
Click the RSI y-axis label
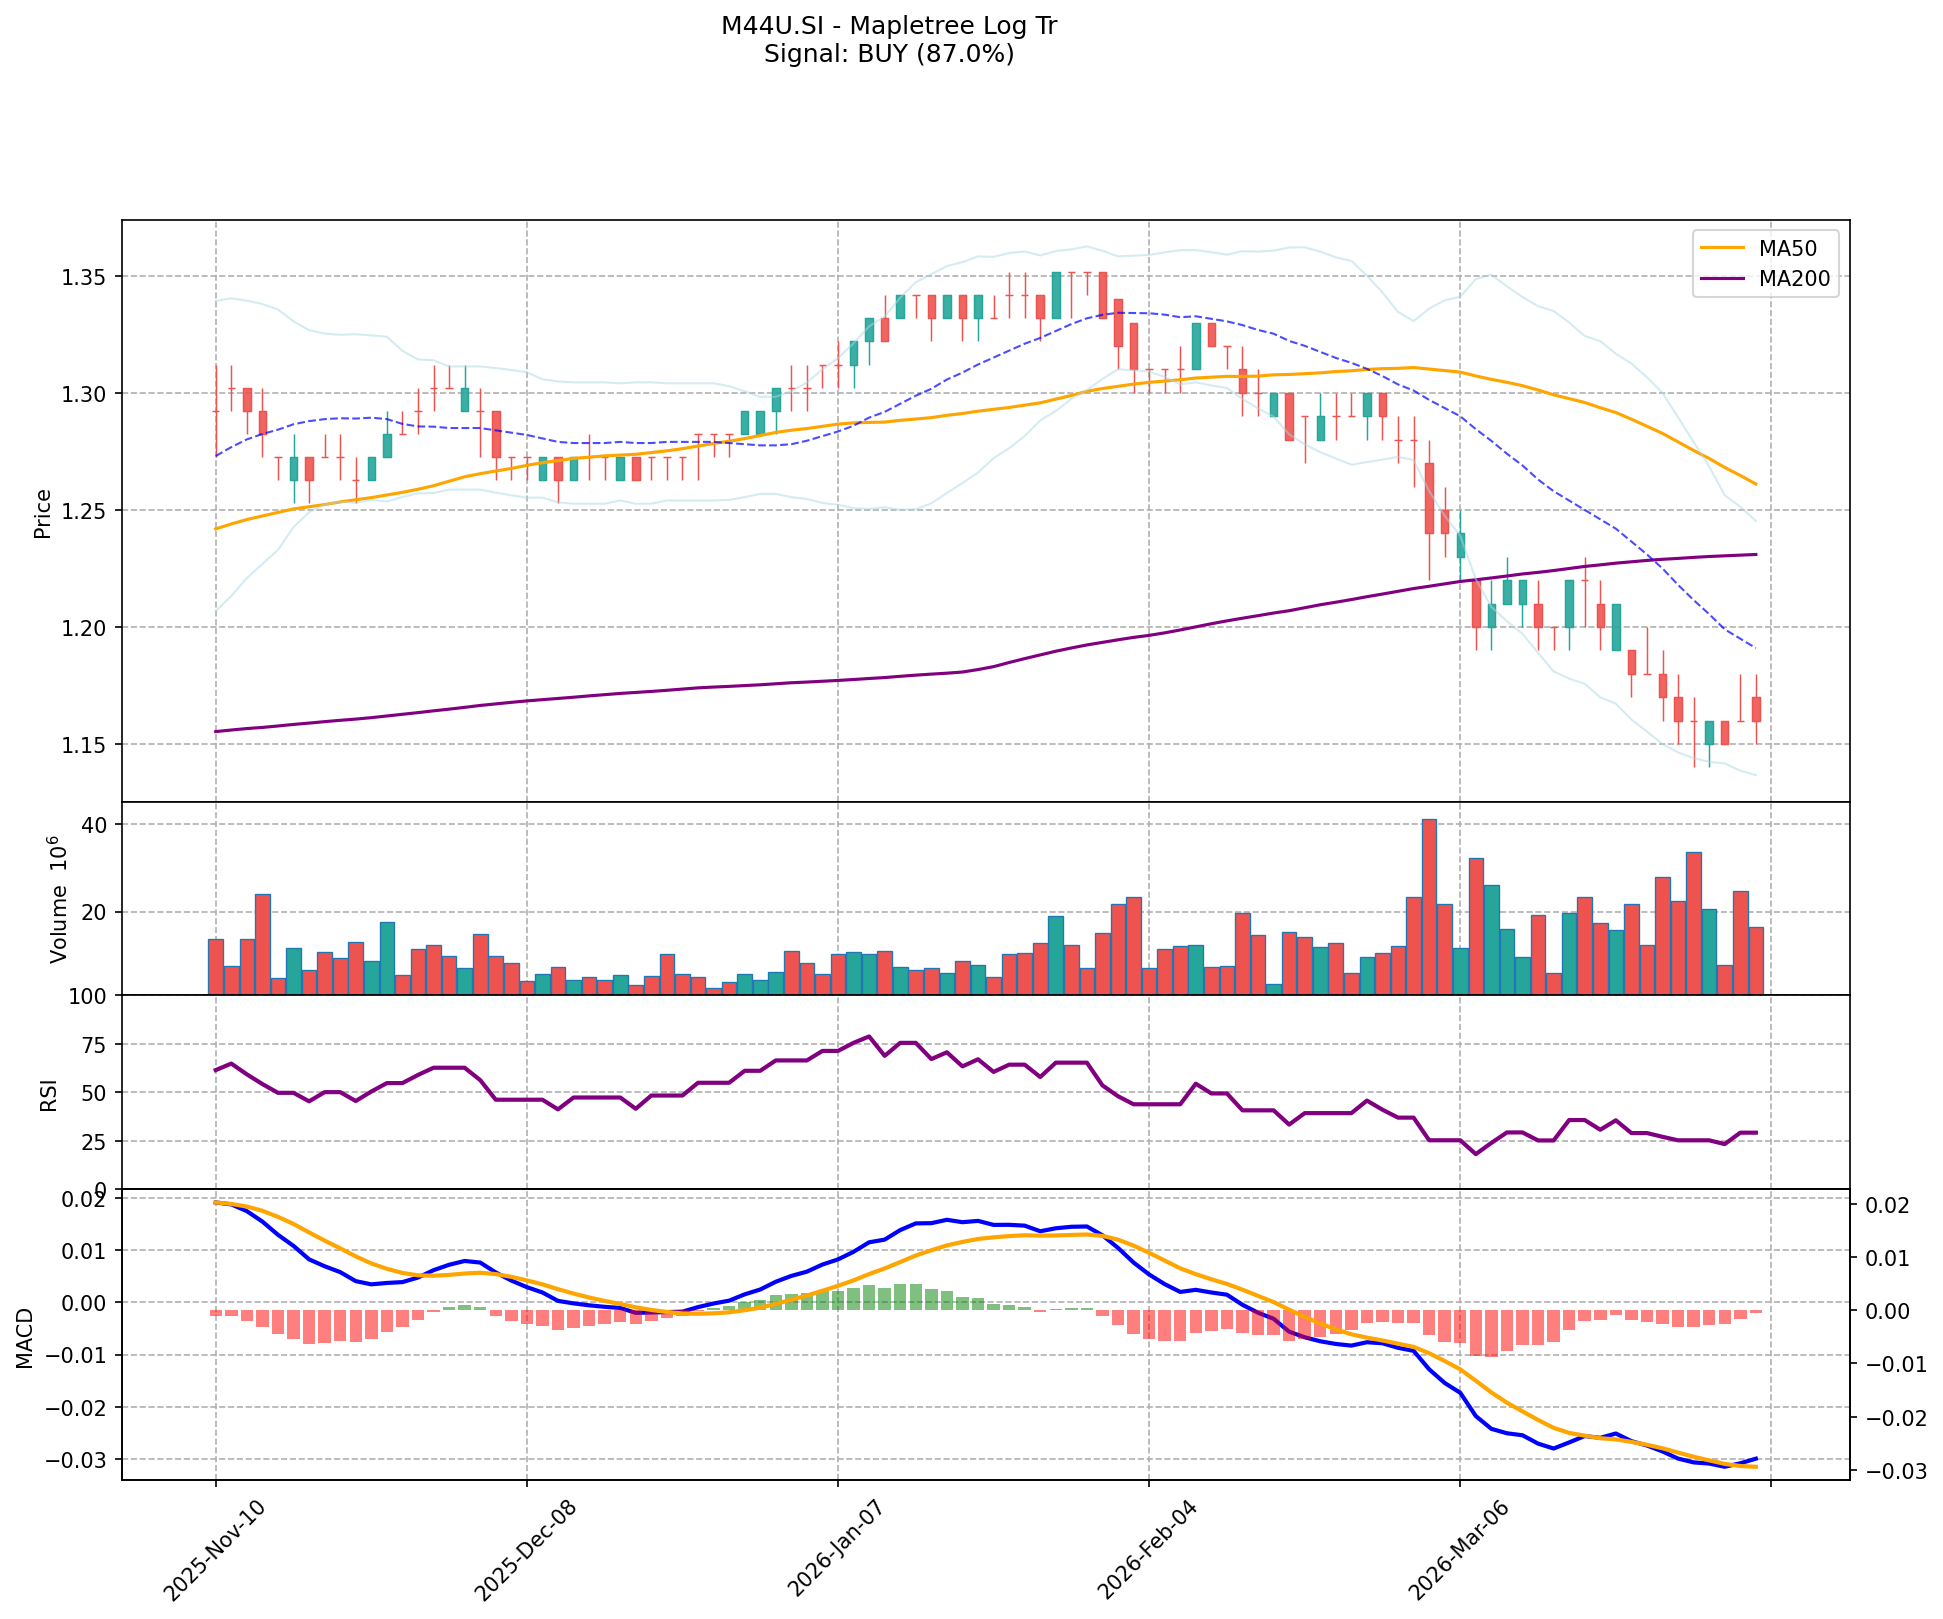pos(47,1094)
